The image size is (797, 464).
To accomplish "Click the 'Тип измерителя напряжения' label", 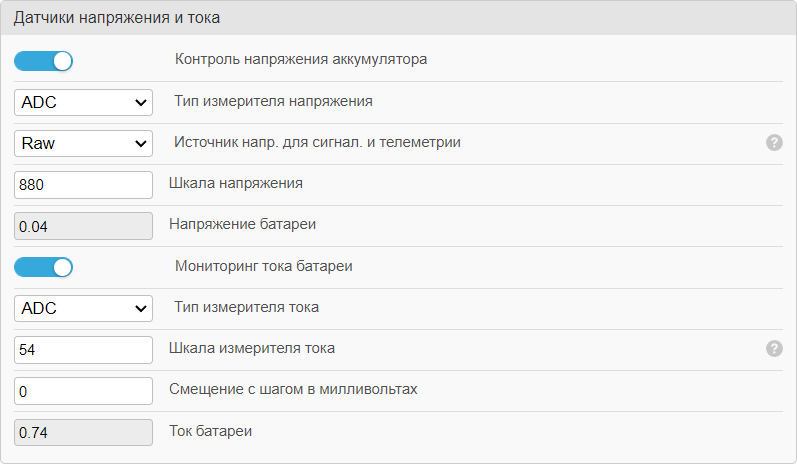I will 273,101.
